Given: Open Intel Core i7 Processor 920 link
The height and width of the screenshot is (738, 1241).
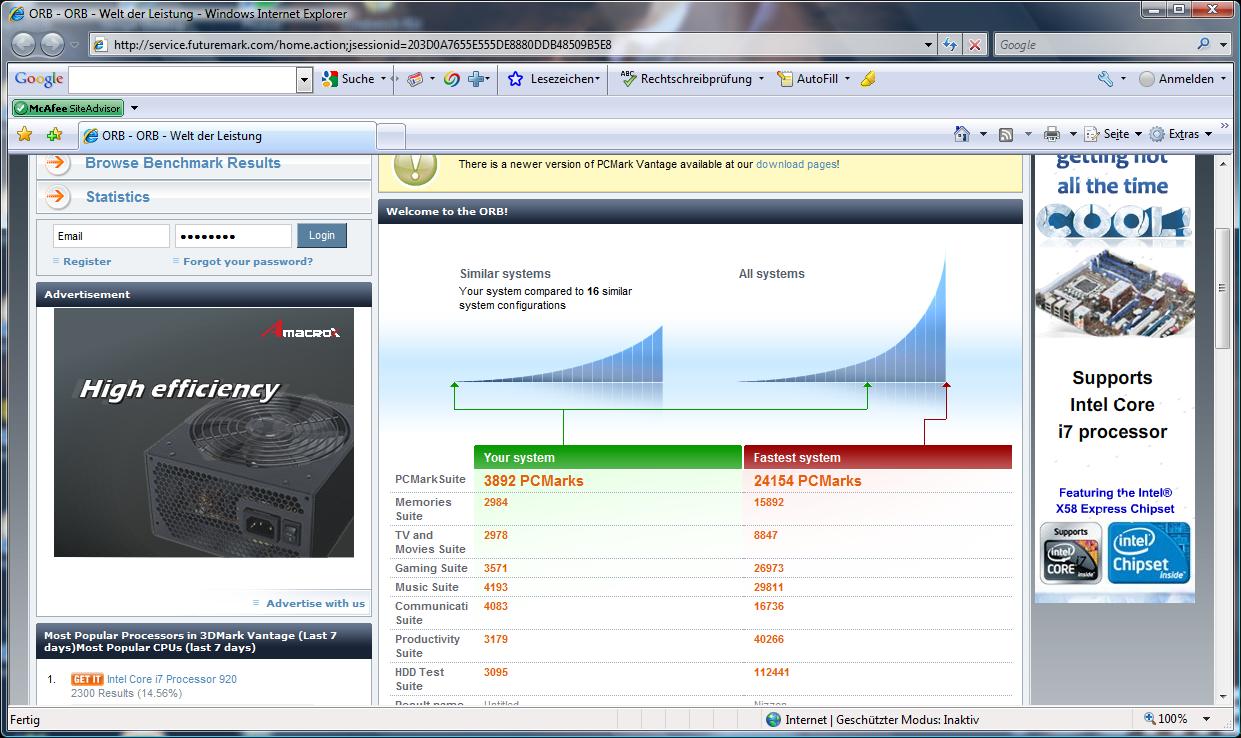Looking at the screenshot, I should 172,679.
